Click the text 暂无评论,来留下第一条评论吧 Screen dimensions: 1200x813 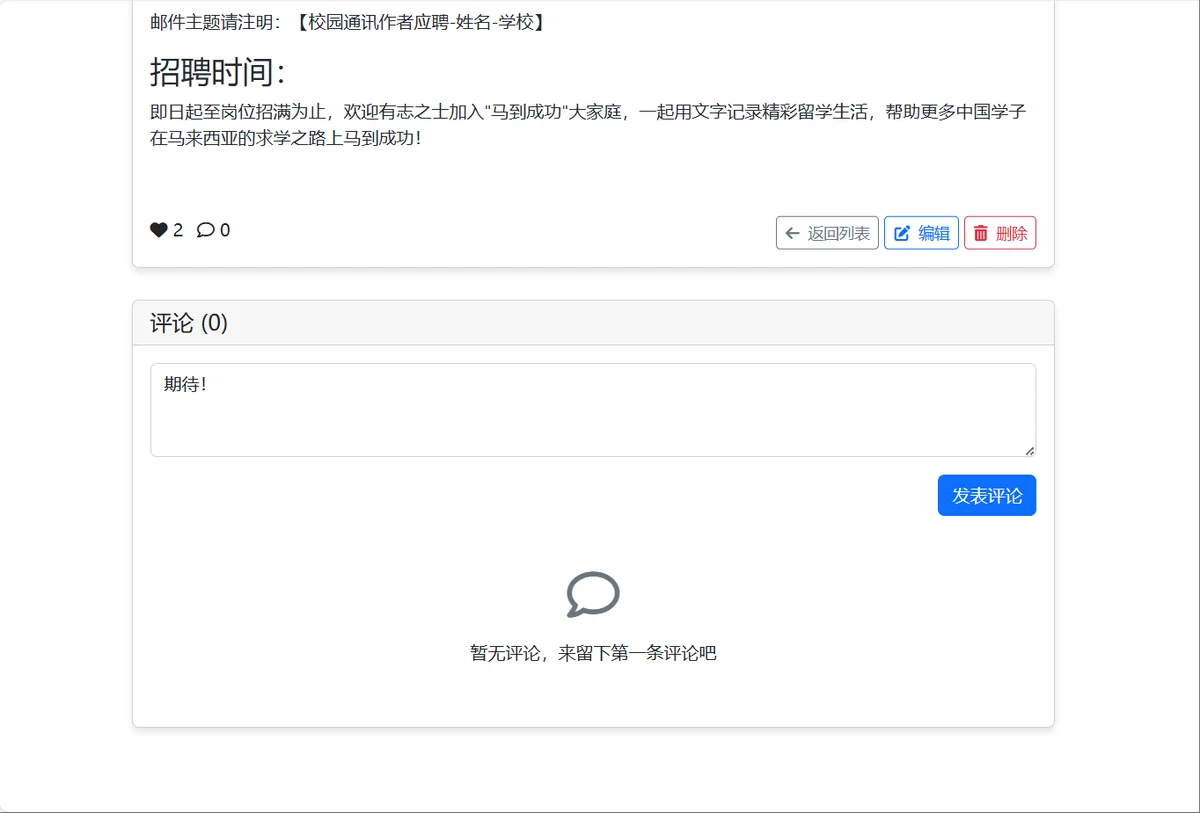point(593,654)
